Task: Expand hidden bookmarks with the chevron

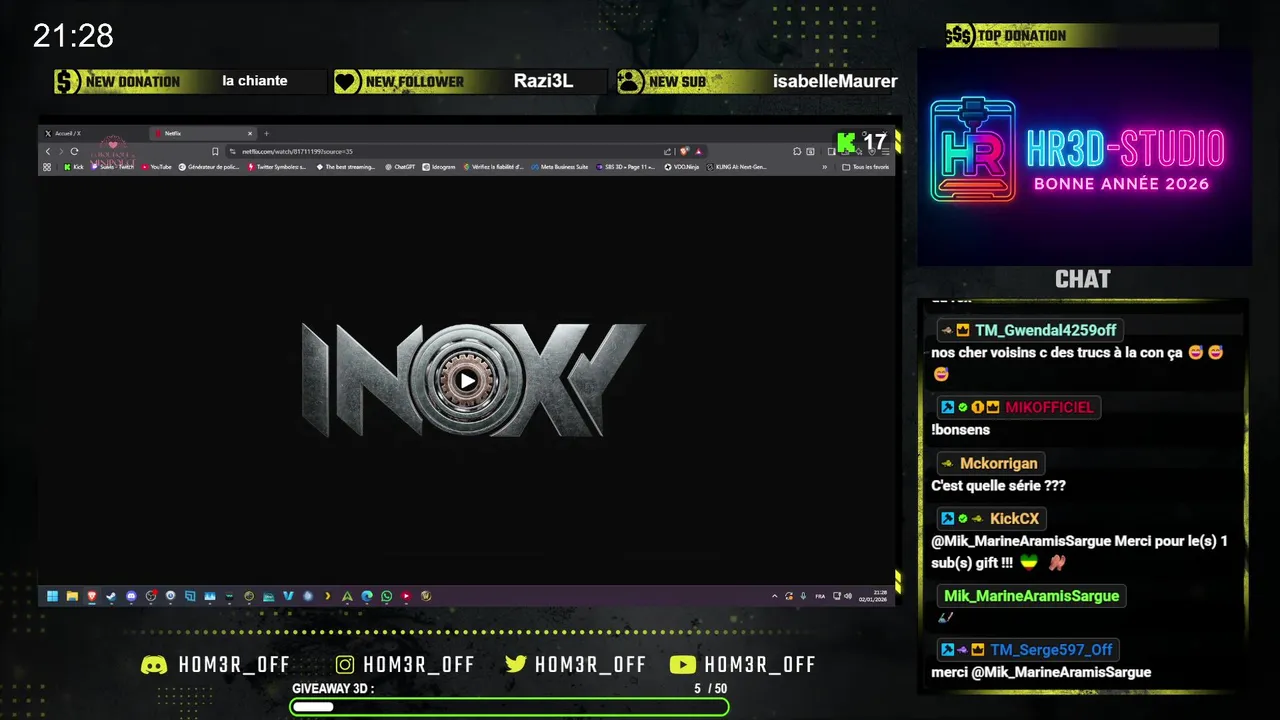Action: click(824, 167)
